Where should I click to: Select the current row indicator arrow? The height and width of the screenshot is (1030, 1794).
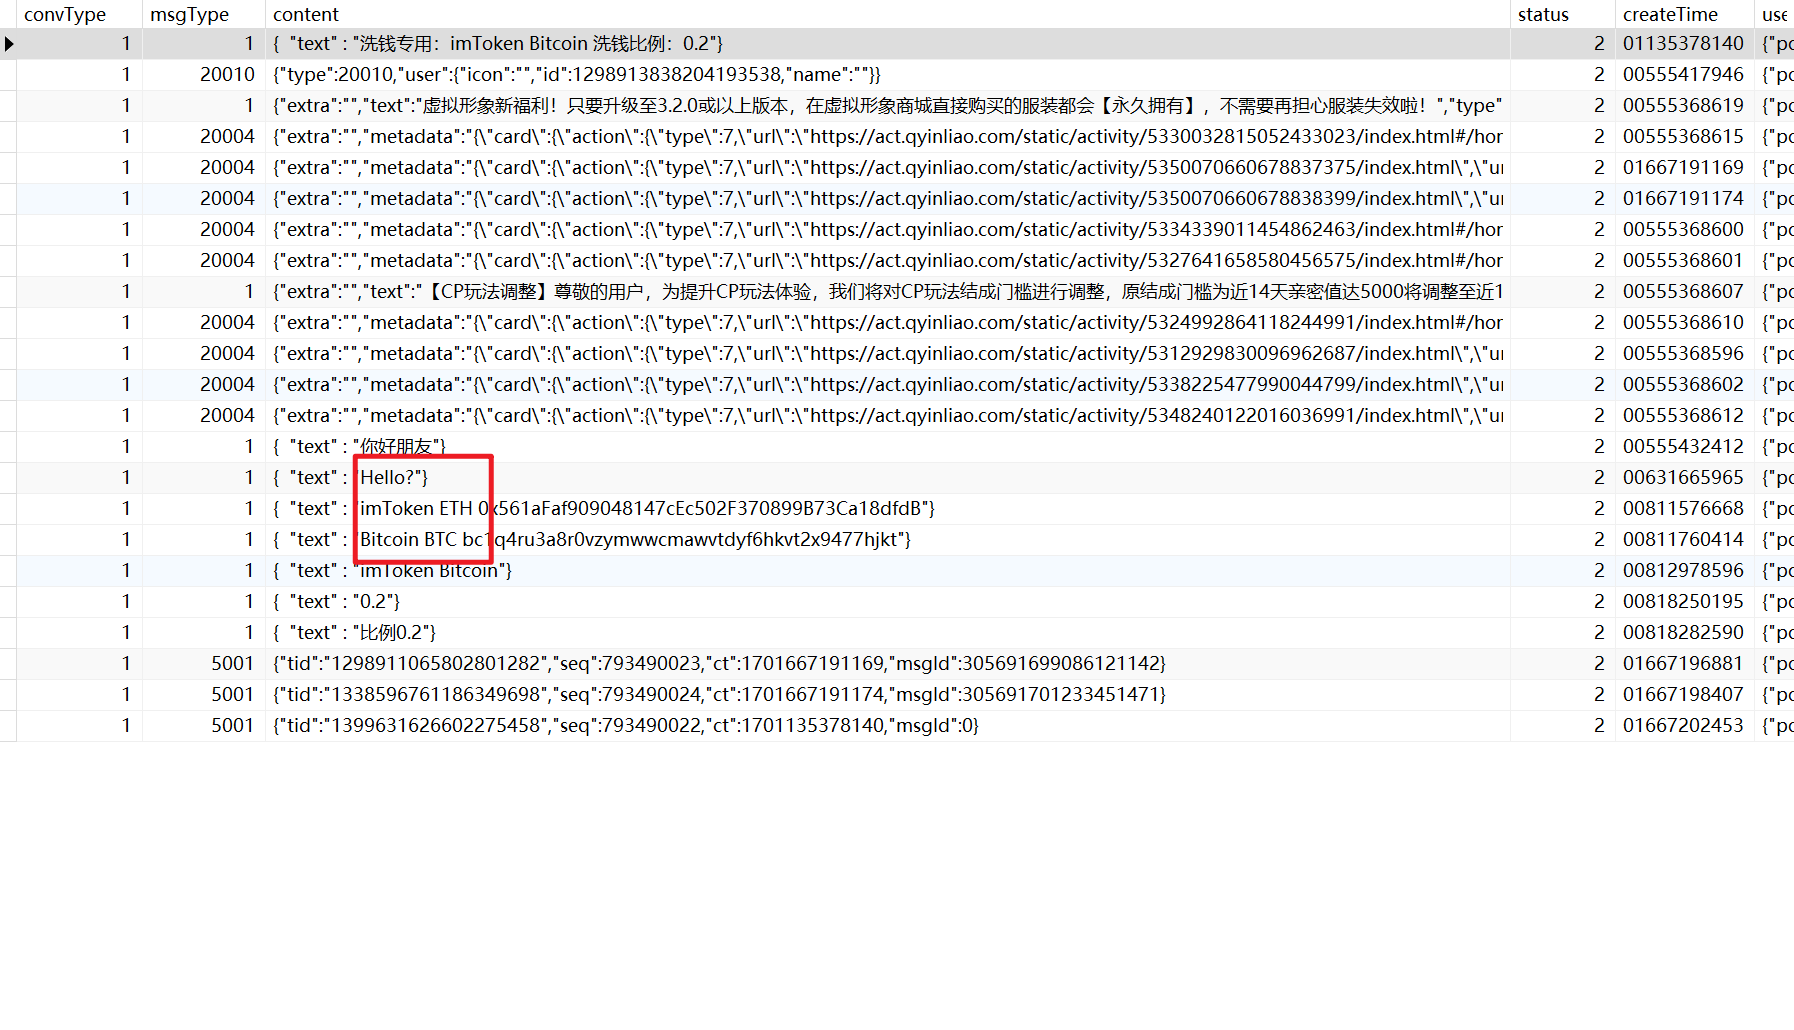(x=8, y=44)
